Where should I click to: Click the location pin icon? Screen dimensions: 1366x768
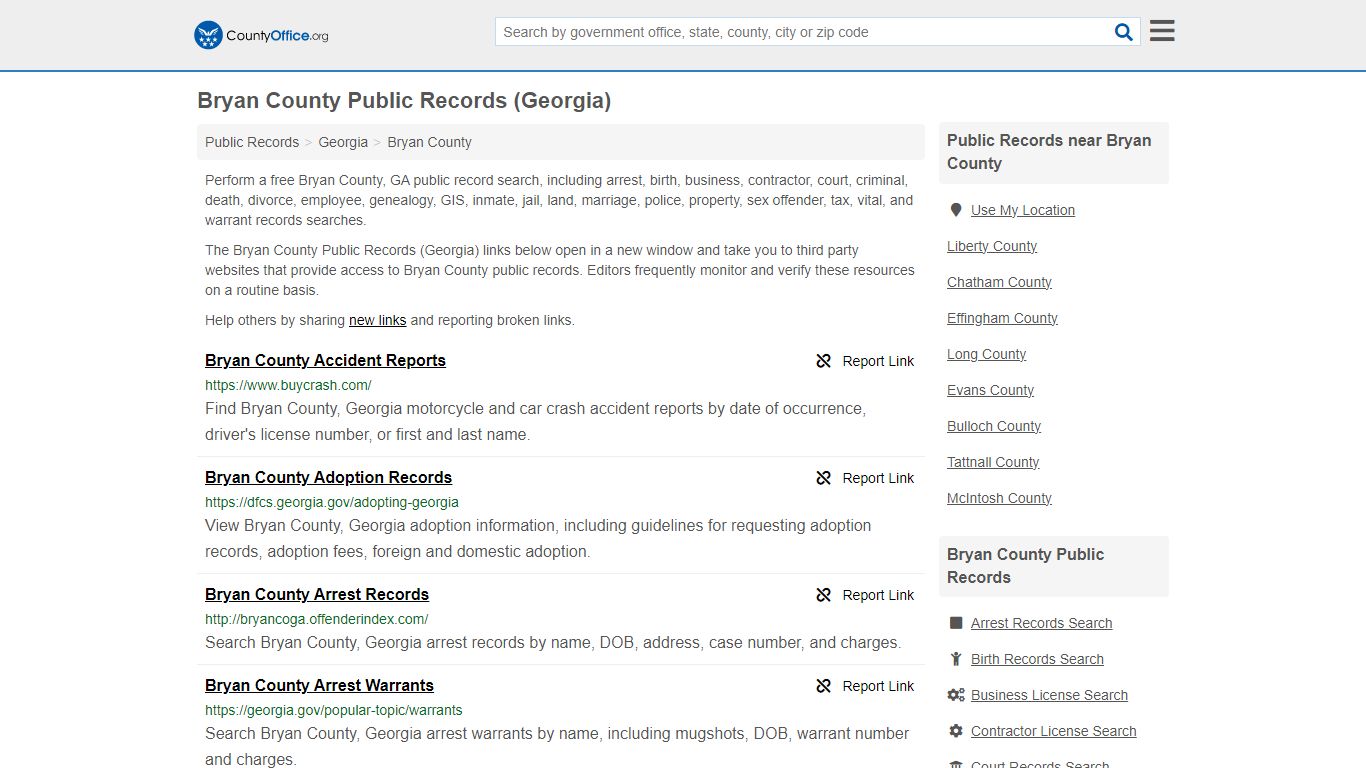pyautogui.click(x=956, y=210)
